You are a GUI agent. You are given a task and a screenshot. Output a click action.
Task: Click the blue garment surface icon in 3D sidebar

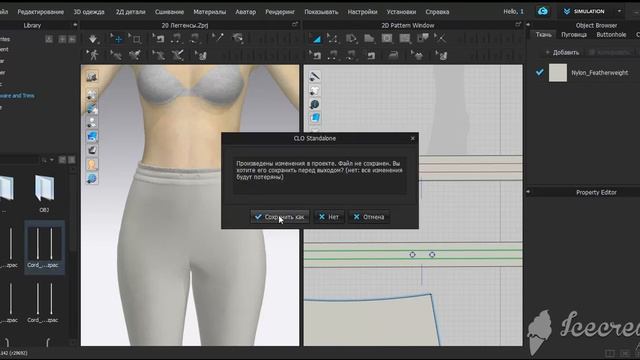click(x=92, y=136)
